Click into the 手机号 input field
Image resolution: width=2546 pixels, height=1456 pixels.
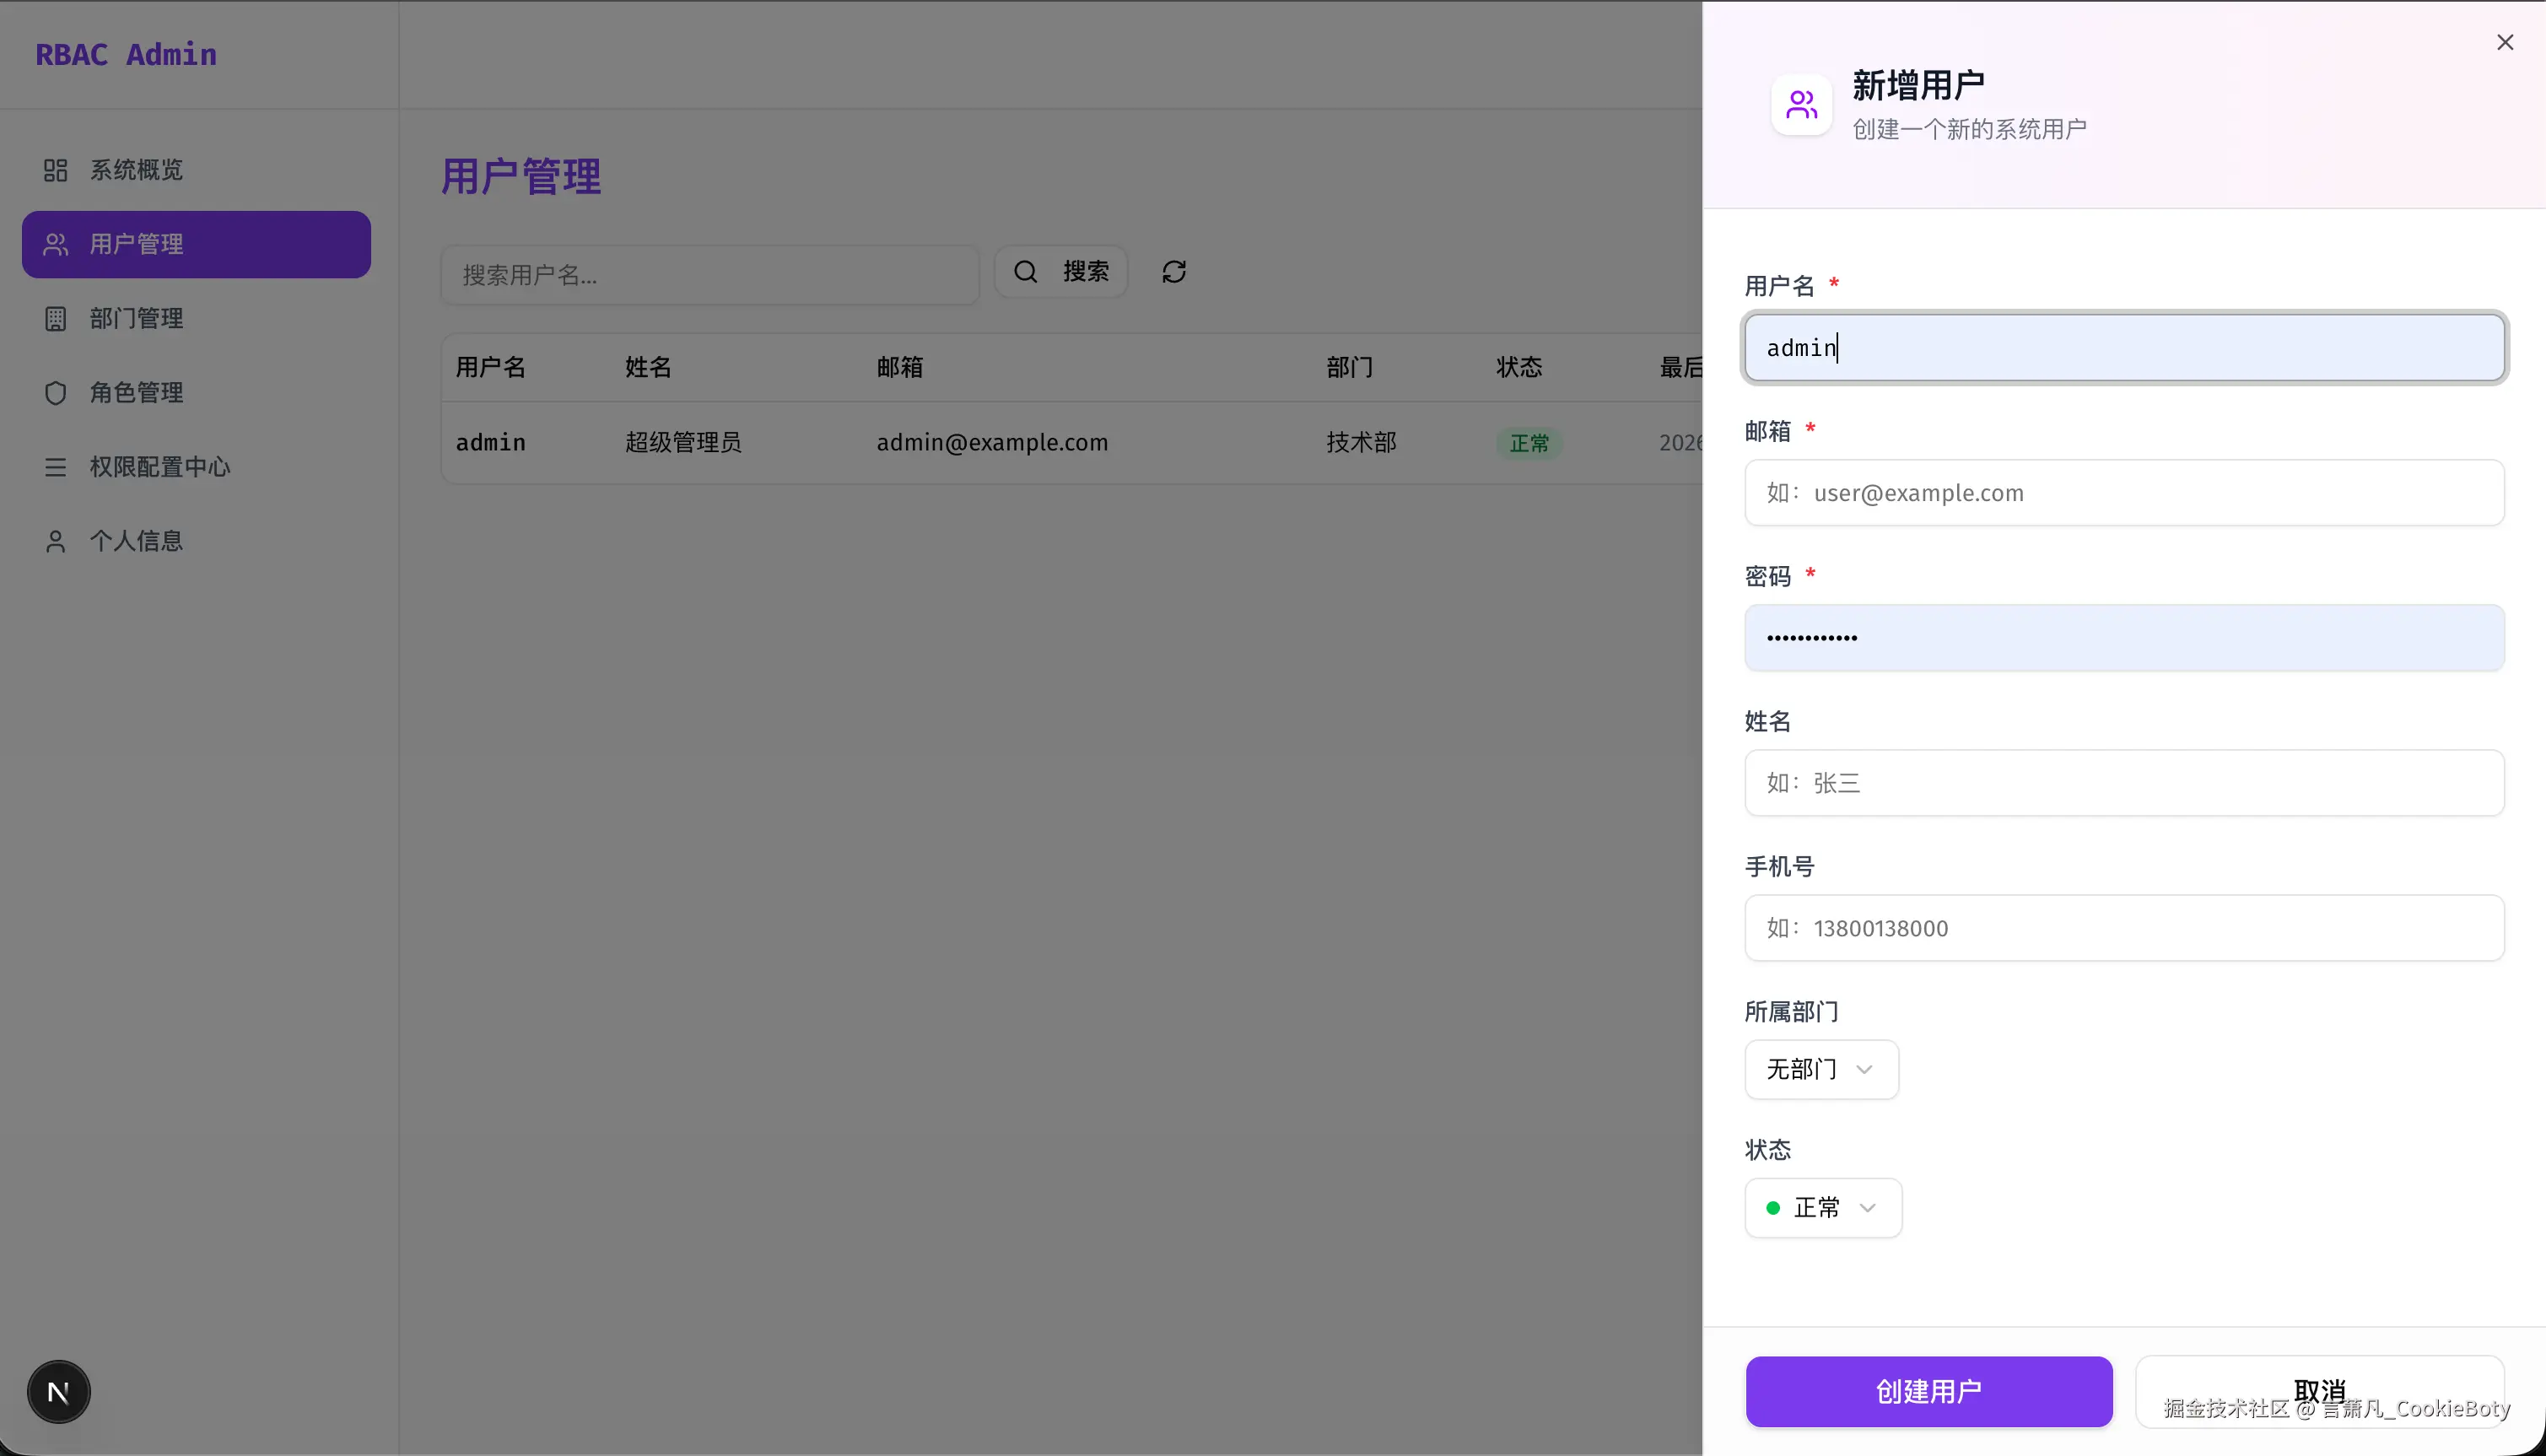pyautogui.click(x=2123, y=928)
